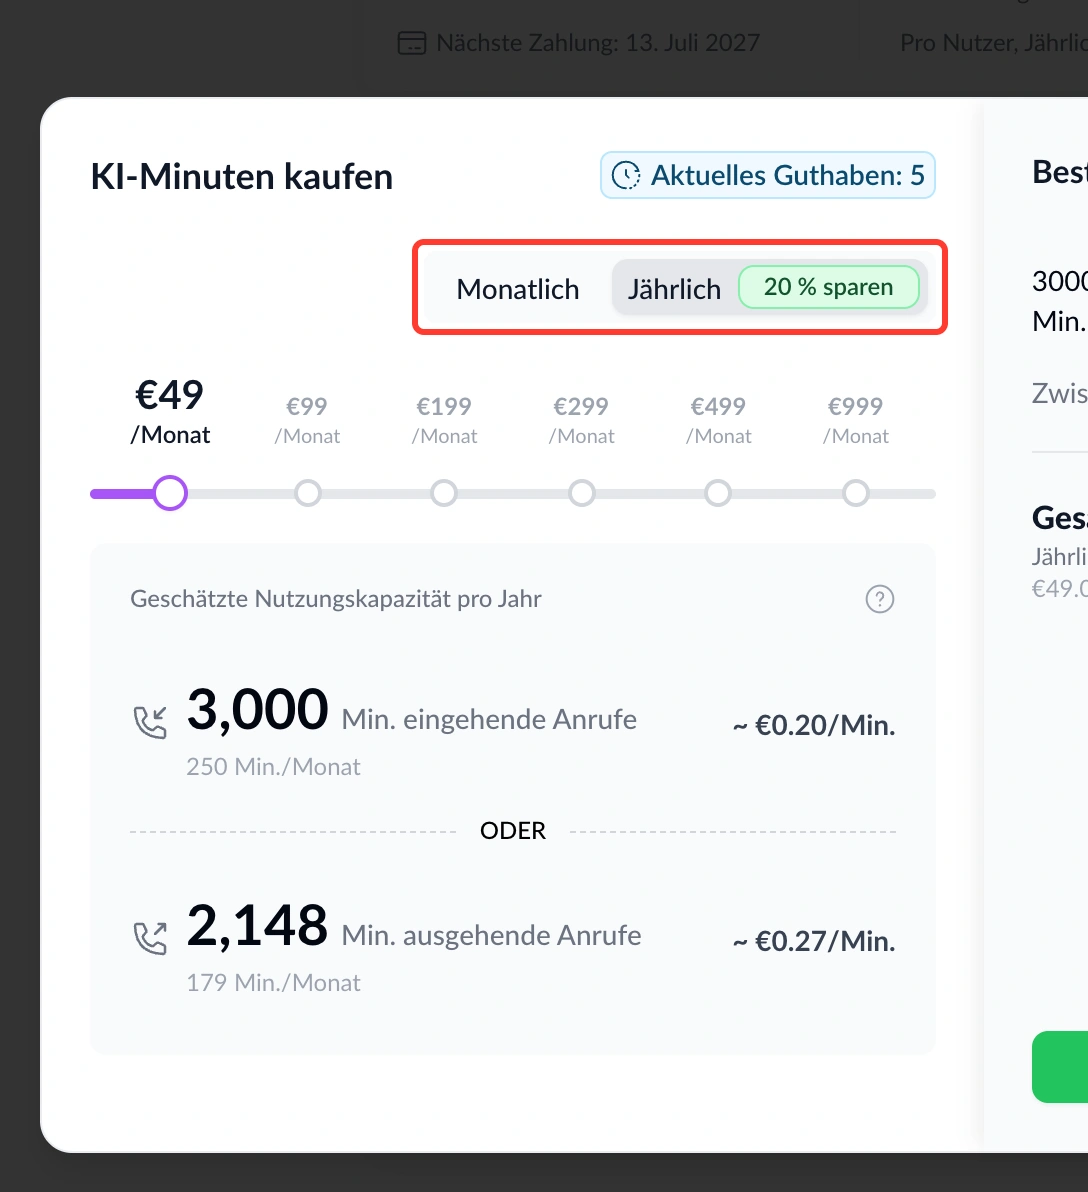The width and height of the screenshot is (1088, 1192).
Task: Click the ~ €0.20/Min. rate
Action: (x=814, y=725)
